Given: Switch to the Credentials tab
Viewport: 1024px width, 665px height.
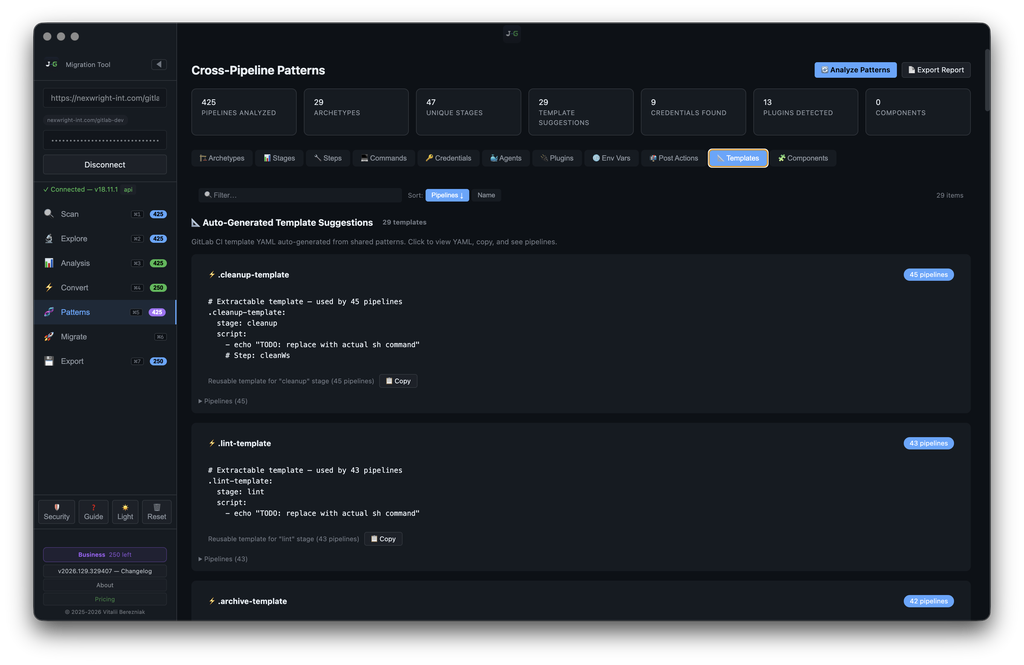Looking at the screenshot, I should click(x=449, y=158).
